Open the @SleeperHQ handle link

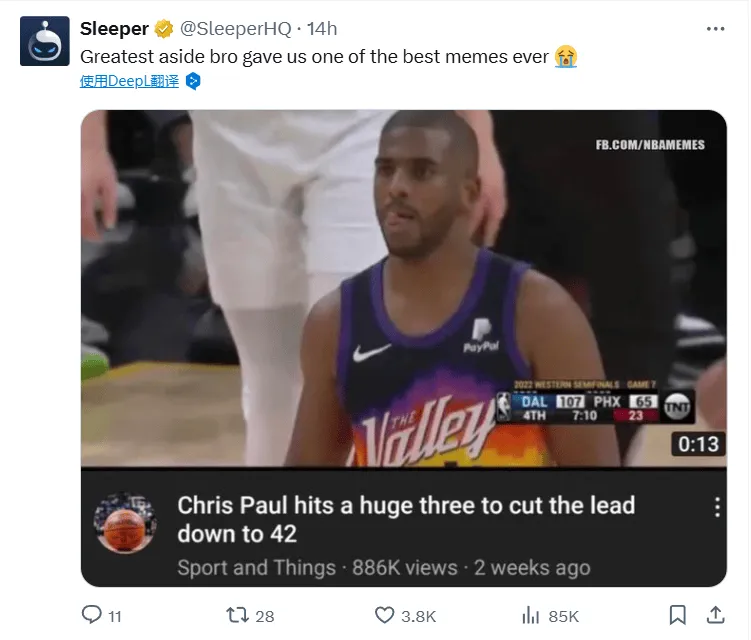pyautogui.click(x=236, y=29)
